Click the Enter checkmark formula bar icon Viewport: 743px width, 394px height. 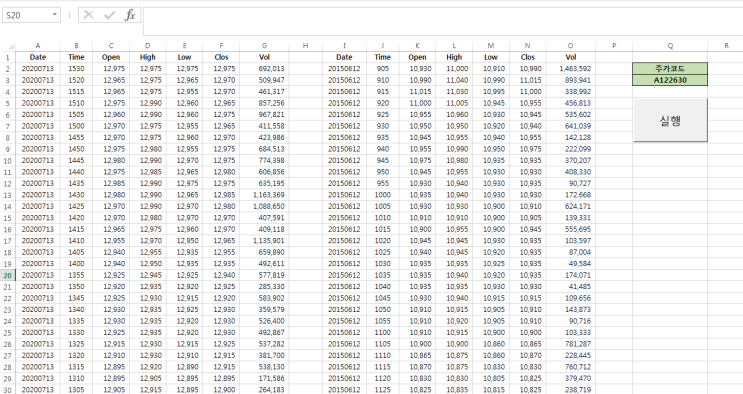click(109, 15)
